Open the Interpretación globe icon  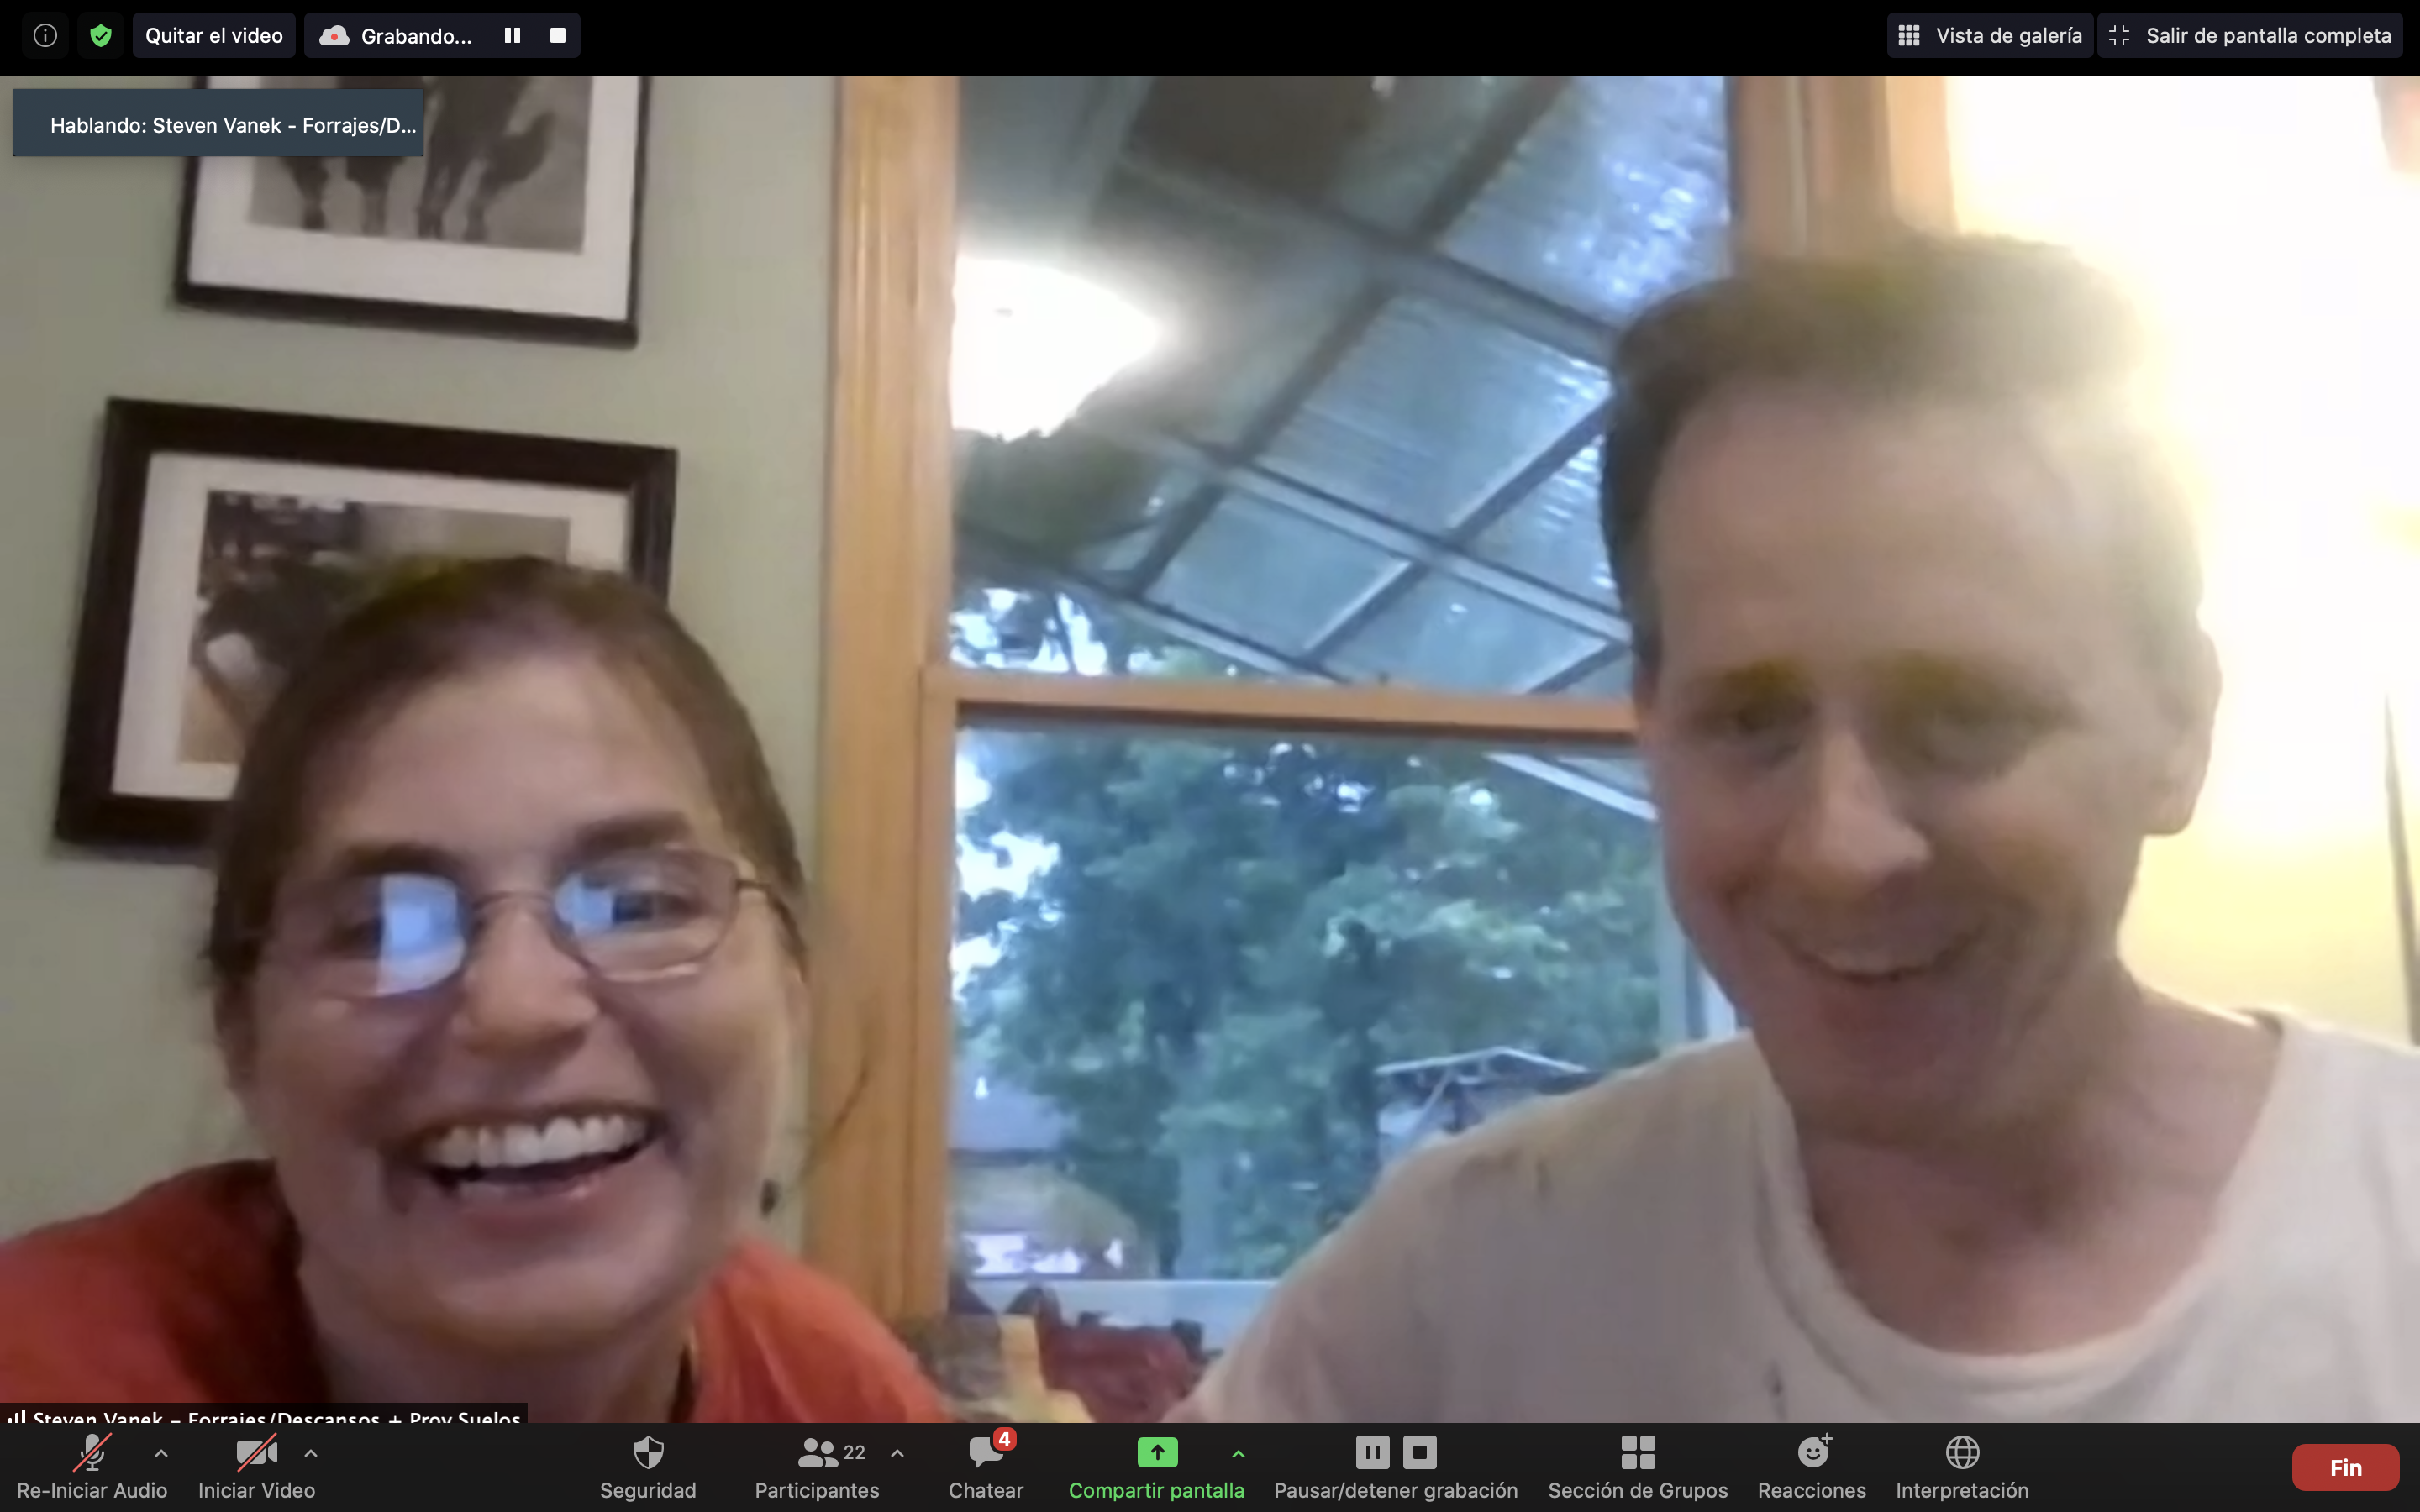pos(1962,1453)
